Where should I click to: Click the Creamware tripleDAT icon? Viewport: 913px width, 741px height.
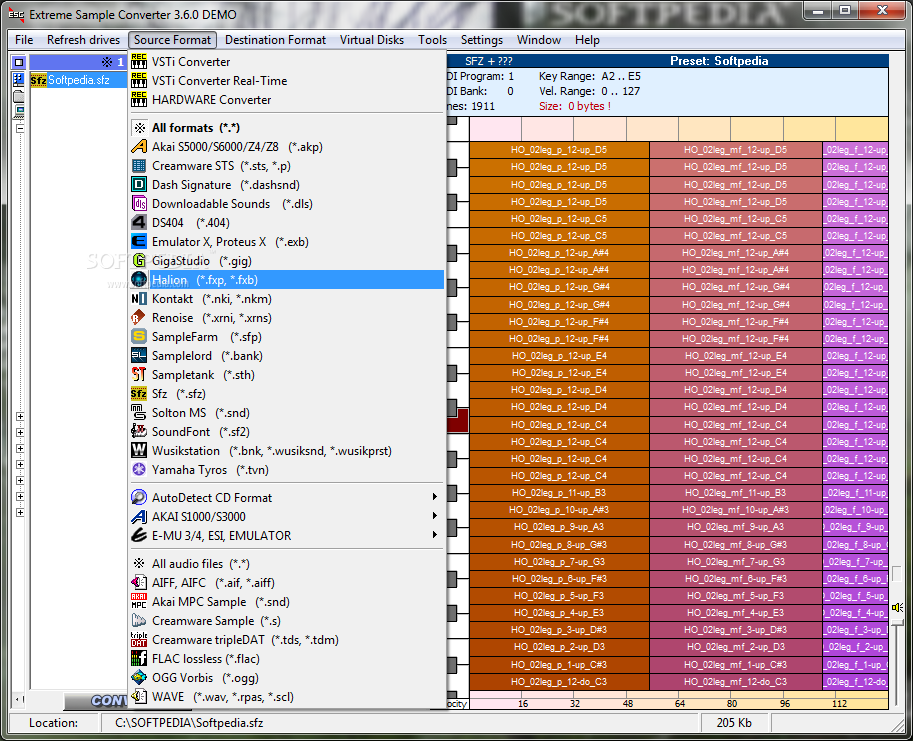click(139, 640)
